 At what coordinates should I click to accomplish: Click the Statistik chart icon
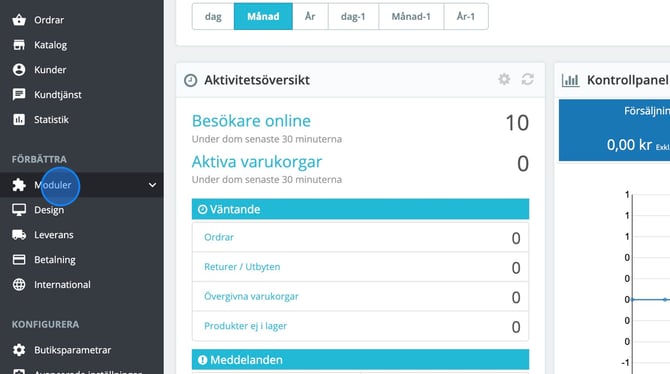[x=19, y=120]
